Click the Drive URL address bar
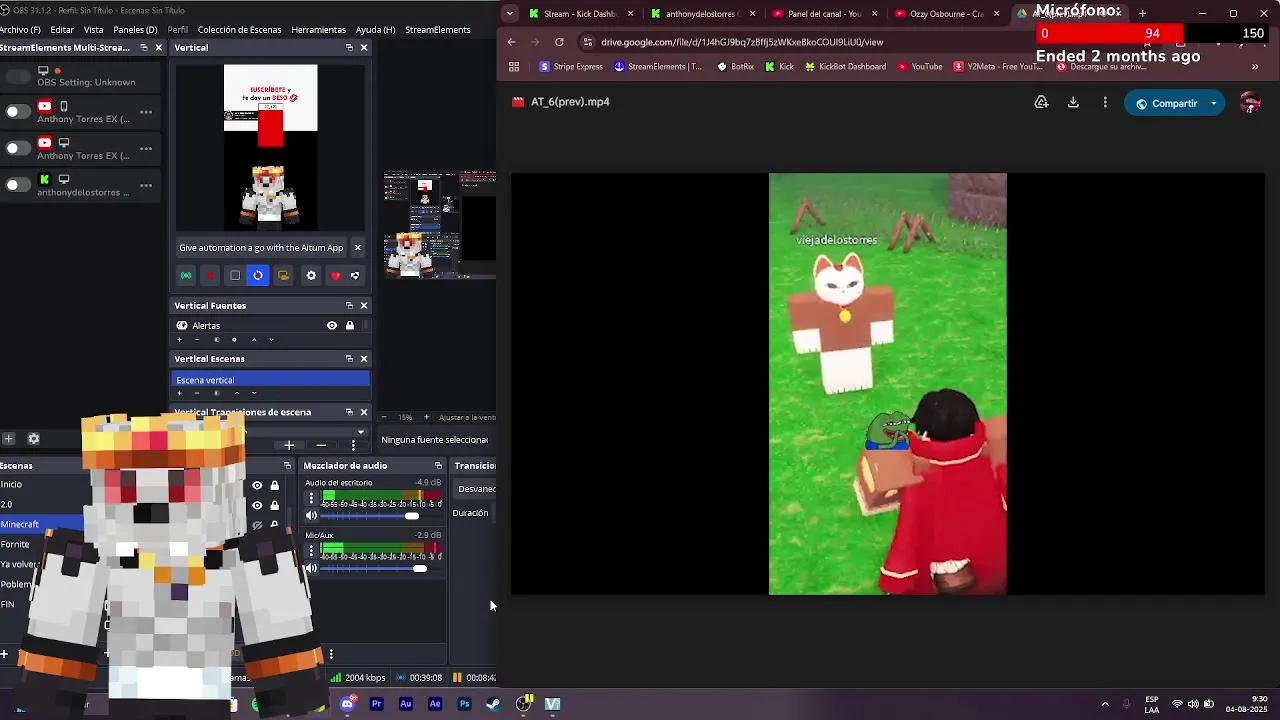Viewport: 1280px width, 720px height. click(x=742, y=42)
